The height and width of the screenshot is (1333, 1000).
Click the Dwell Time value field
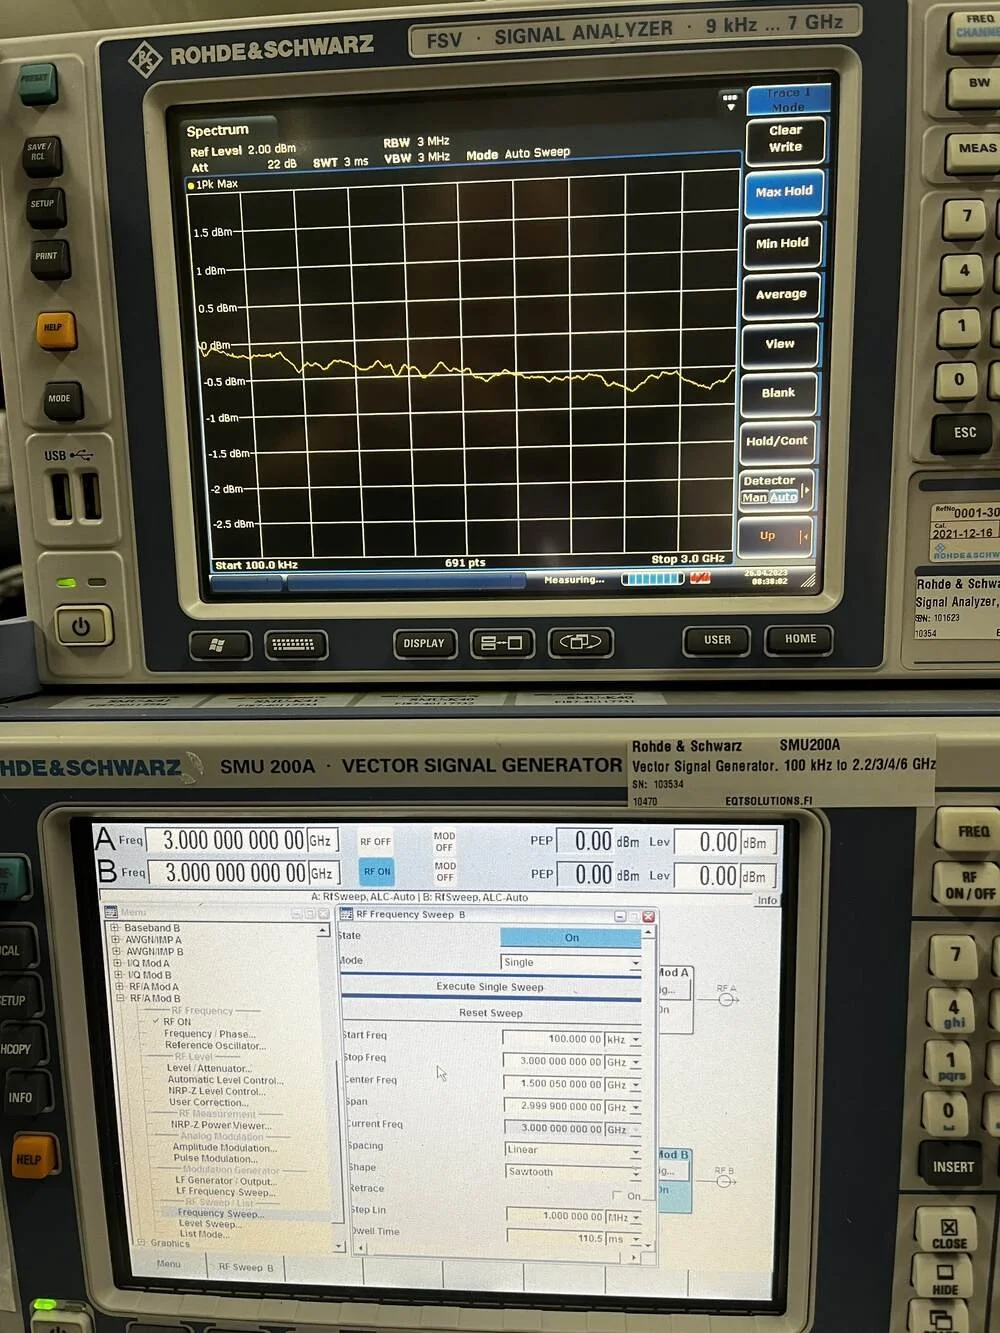tap(555, 1239)
